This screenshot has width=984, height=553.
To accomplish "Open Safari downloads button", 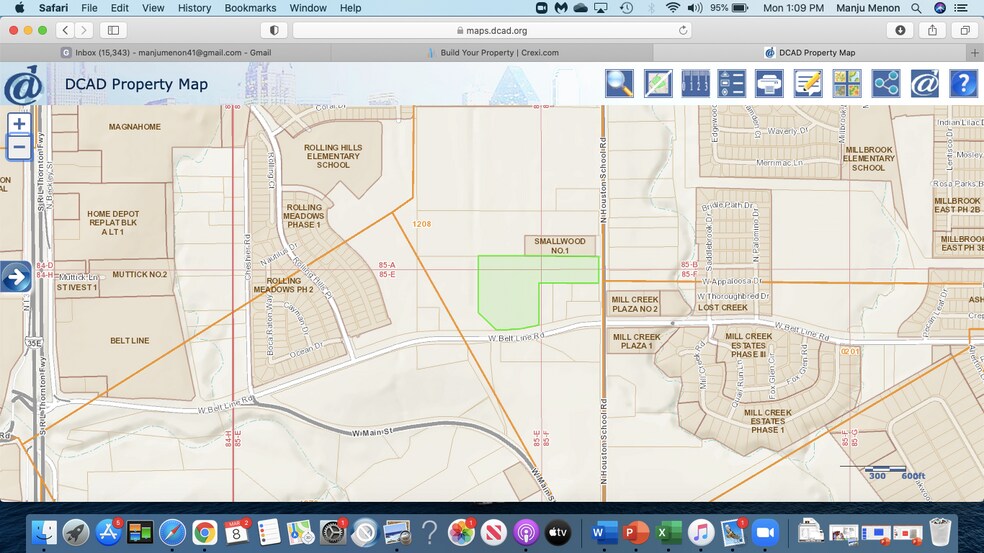I will pos(900,30).
